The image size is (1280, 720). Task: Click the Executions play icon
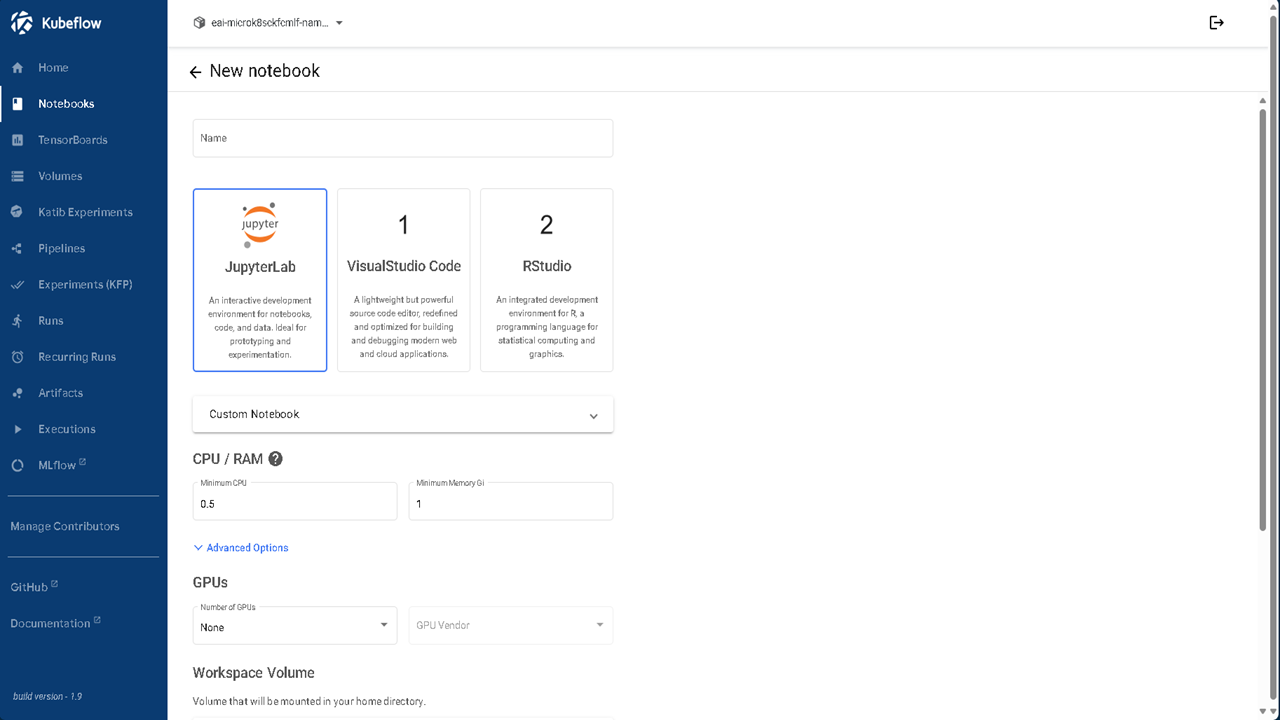tap(17, 429)
